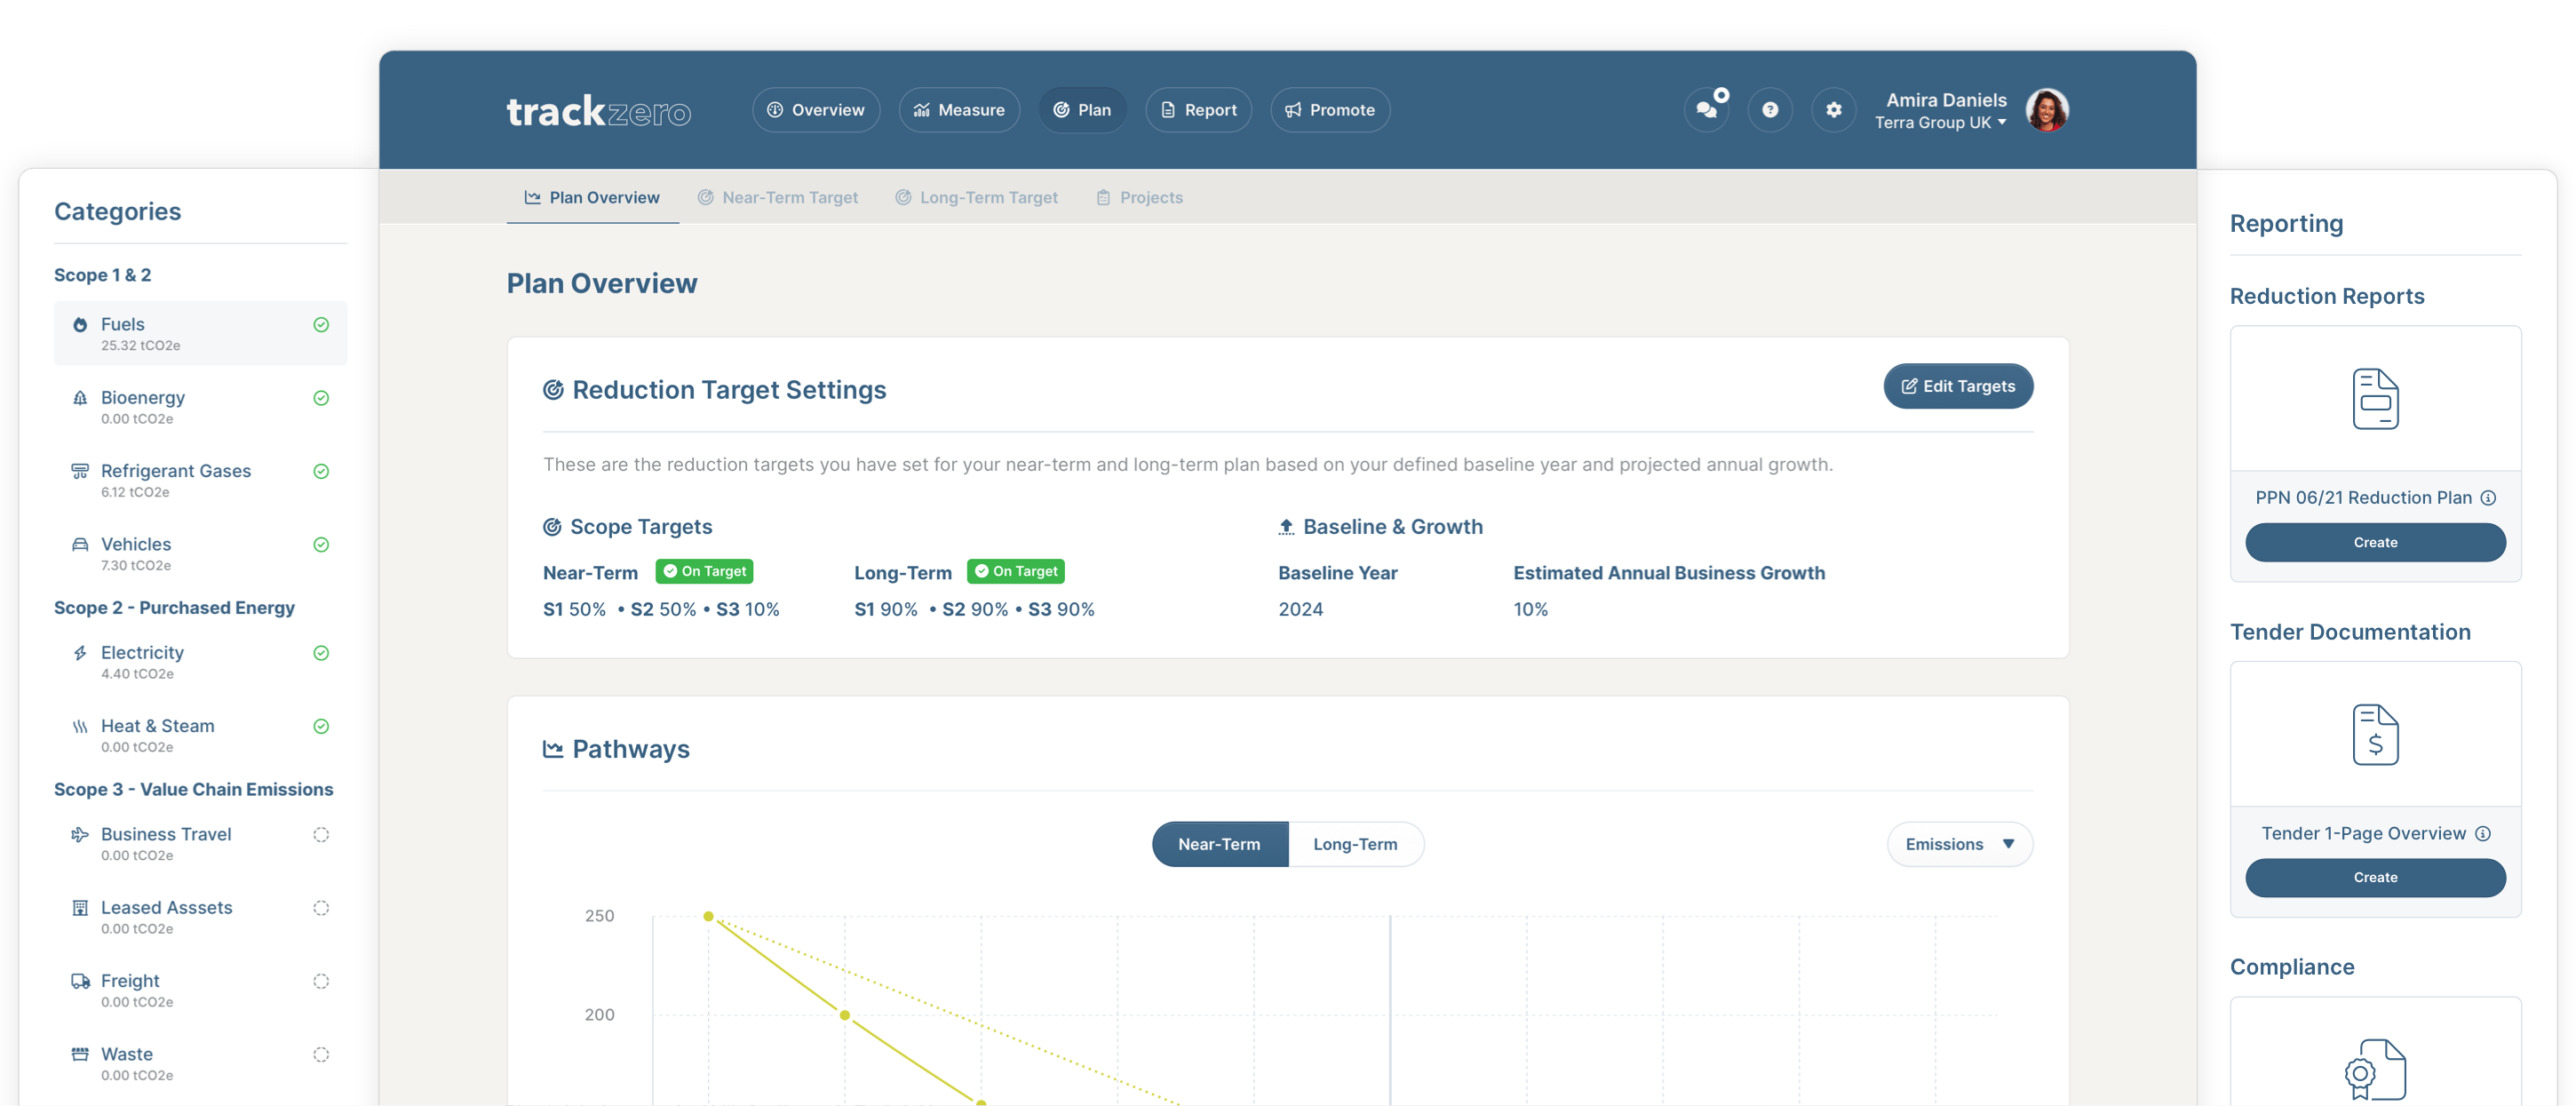Switch to the Long-Term Target sub-tab

click(x=976, y=198)
